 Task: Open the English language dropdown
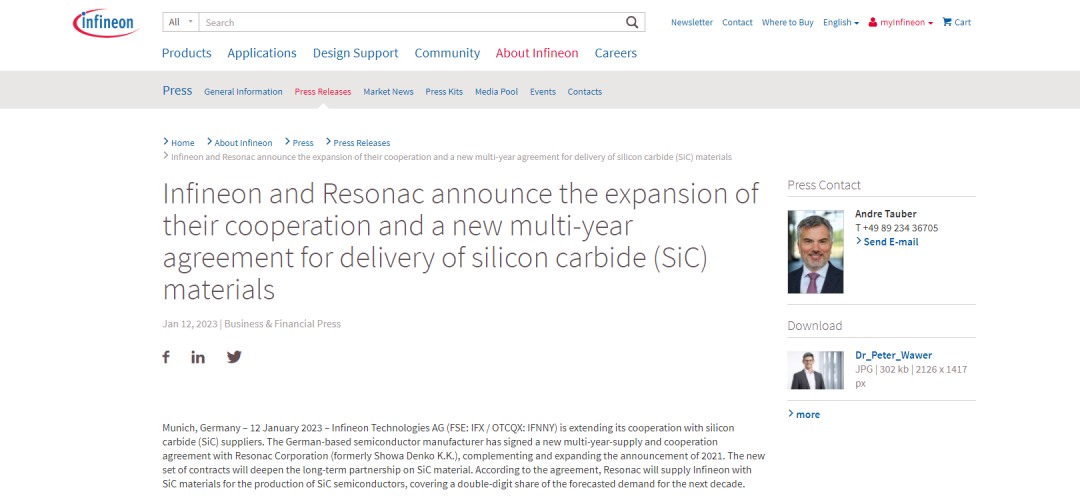[x=841, y=22]
